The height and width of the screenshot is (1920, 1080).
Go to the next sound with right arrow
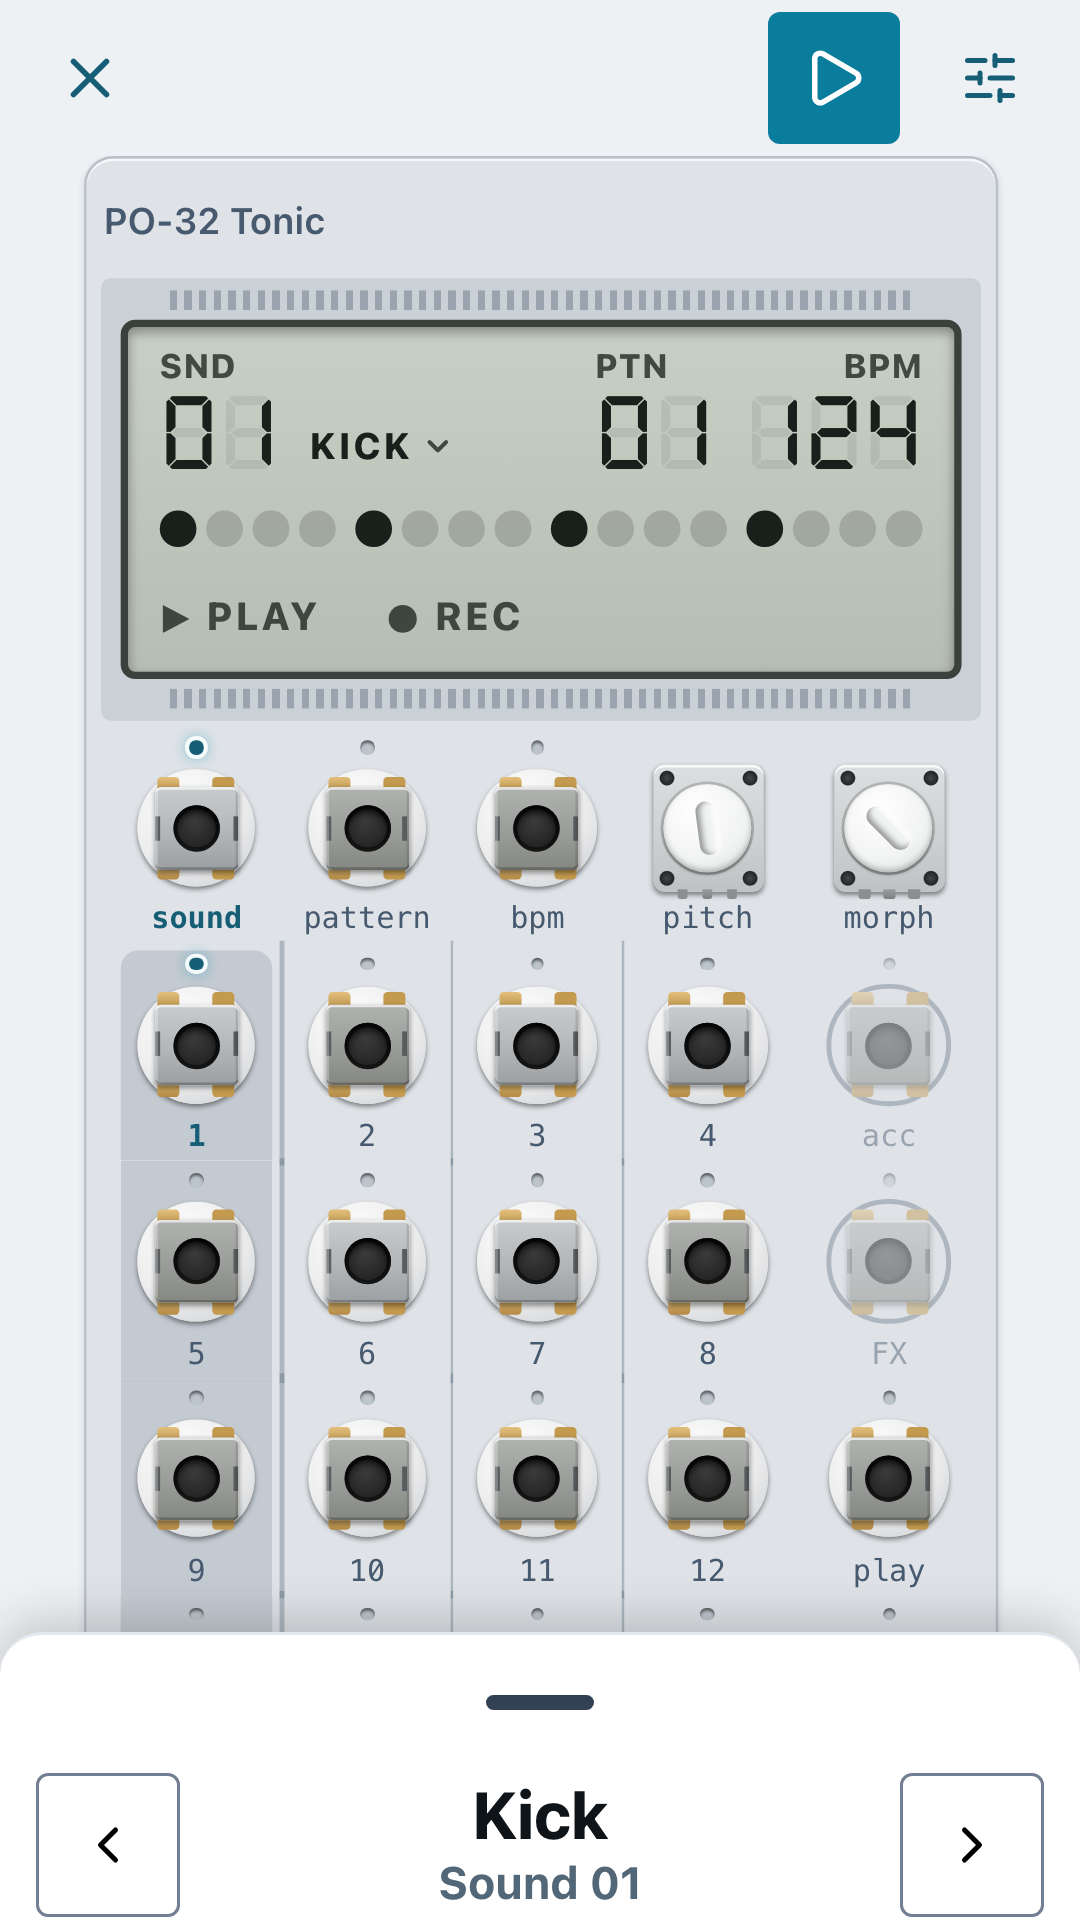coord(972,1845)
